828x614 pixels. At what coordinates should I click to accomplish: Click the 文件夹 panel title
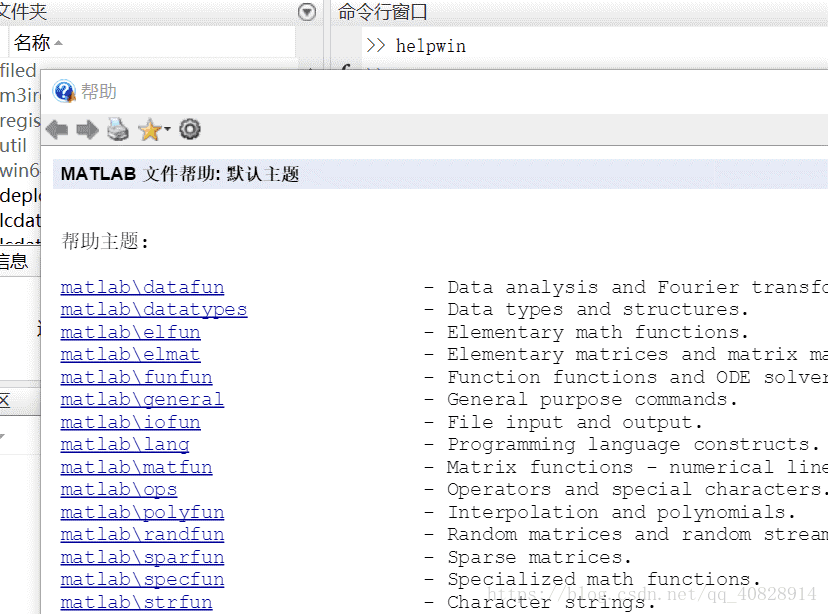(23, 12)
